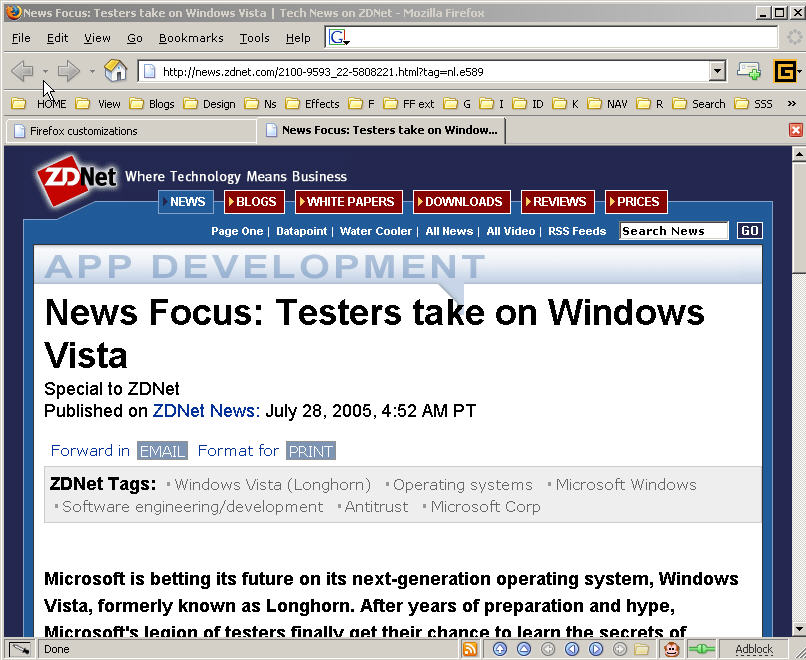Open the Edit menu
The width and height of the screenshot is (806, 660).
pyautogui.click(x=57, y=38)
